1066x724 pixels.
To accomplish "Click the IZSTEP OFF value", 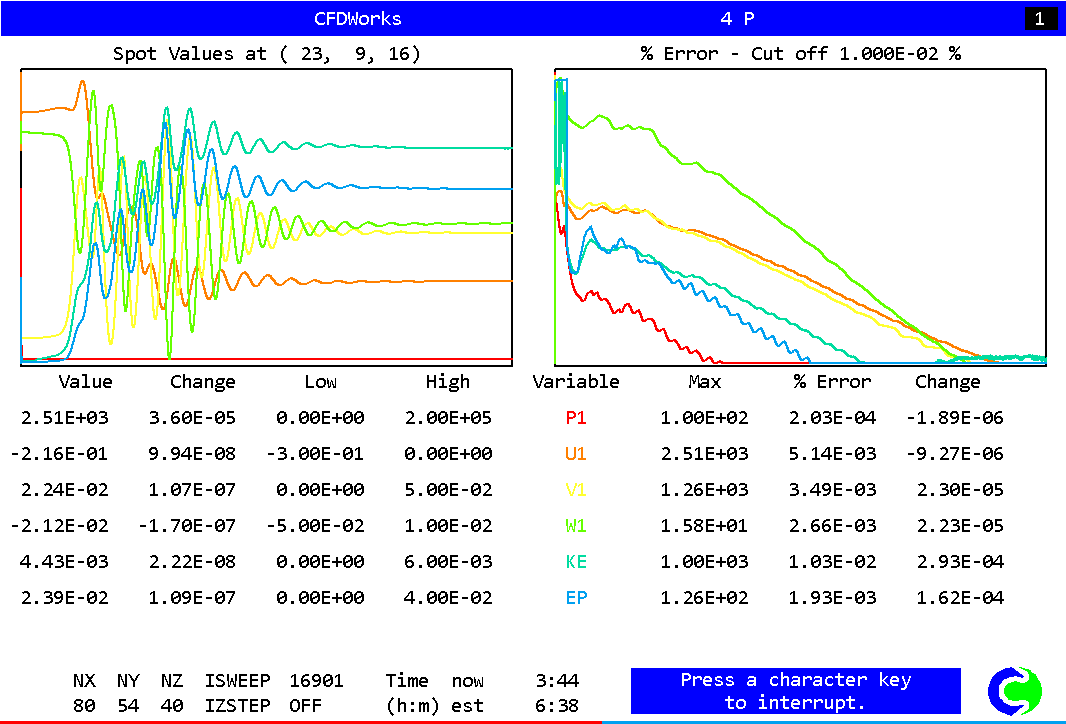I will [x=305, y=705].
